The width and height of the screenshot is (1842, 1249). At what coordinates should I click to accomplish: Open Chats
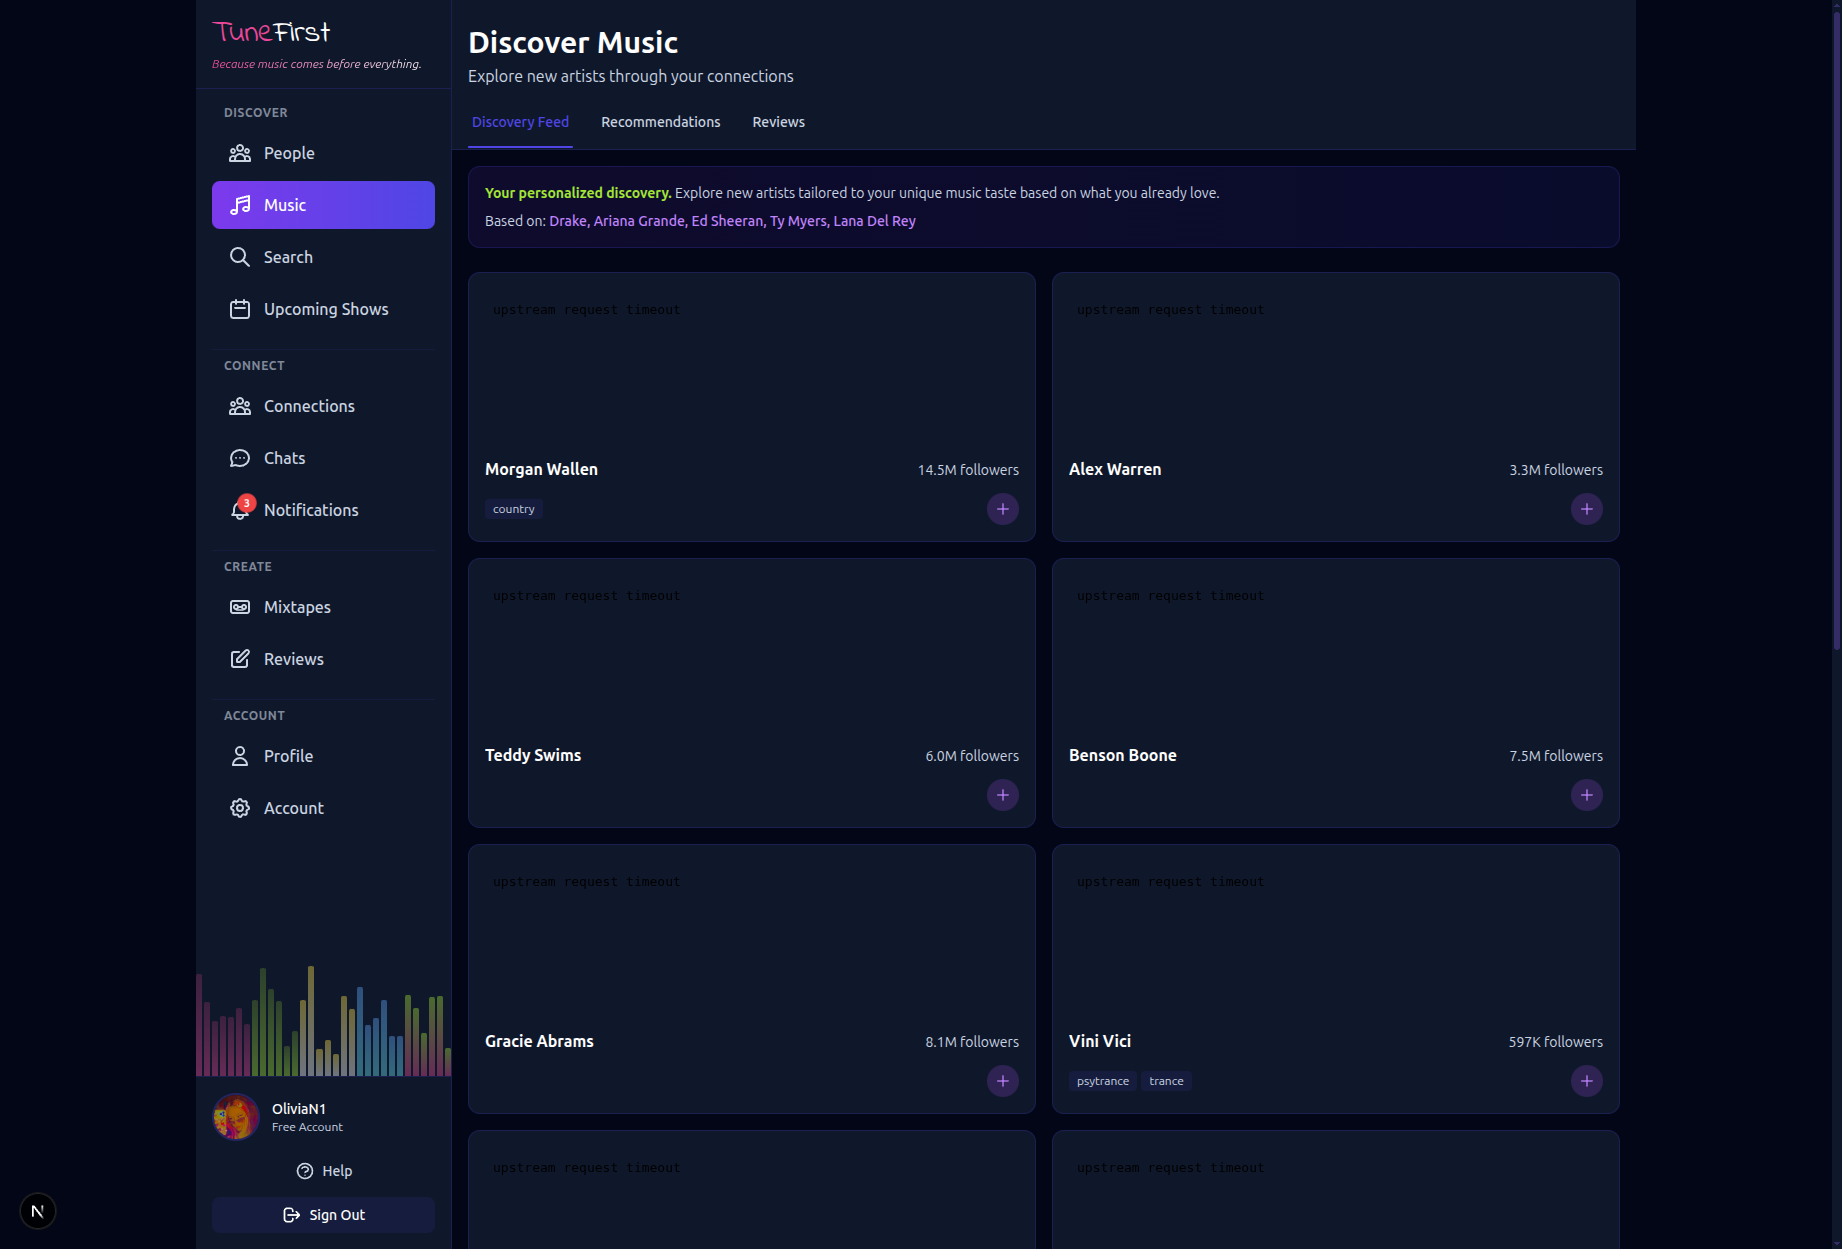point(283,457)
